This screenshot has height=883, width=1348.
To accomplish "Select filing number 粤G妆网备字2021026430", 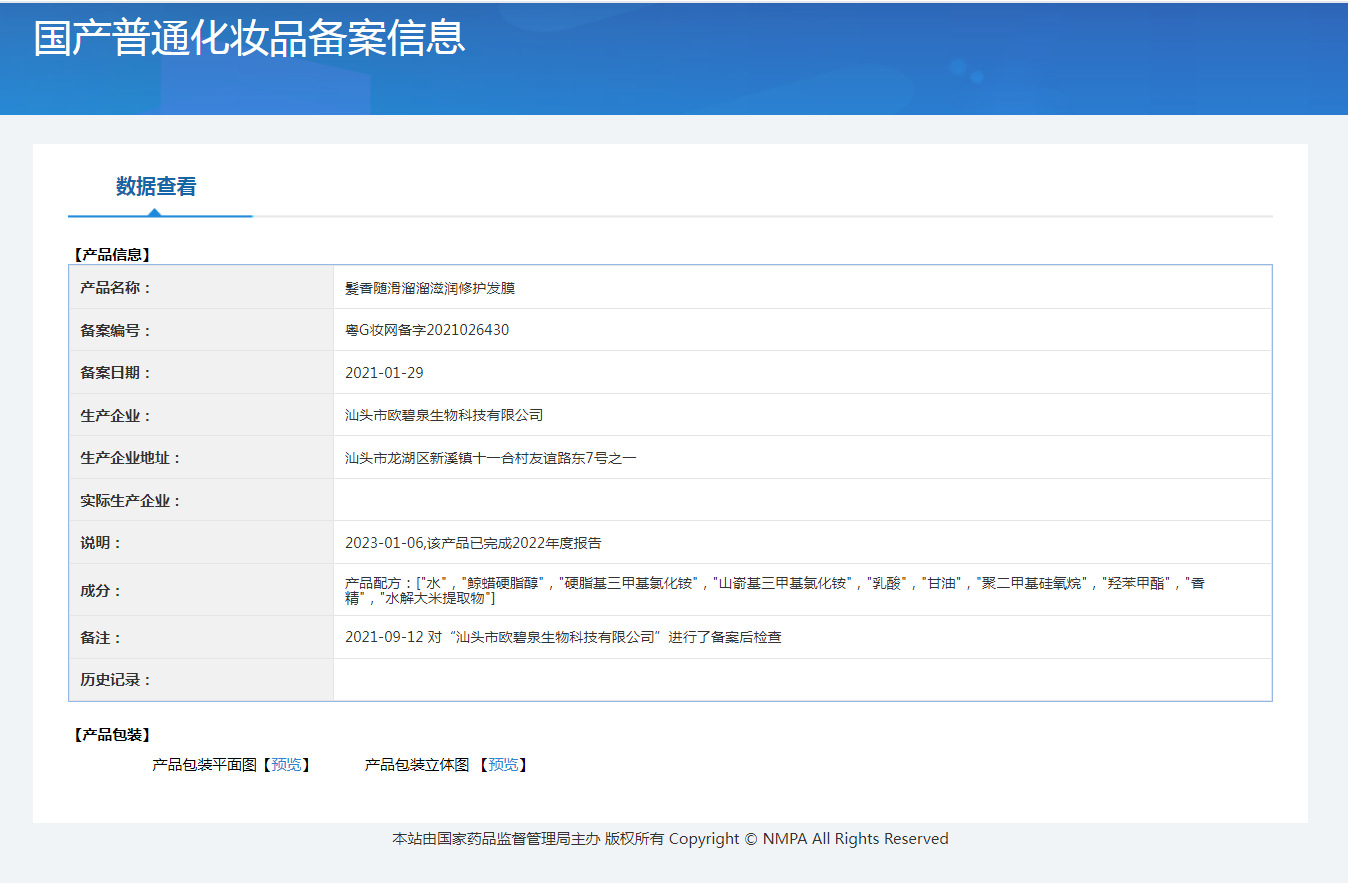I will [x=427, y=330].
